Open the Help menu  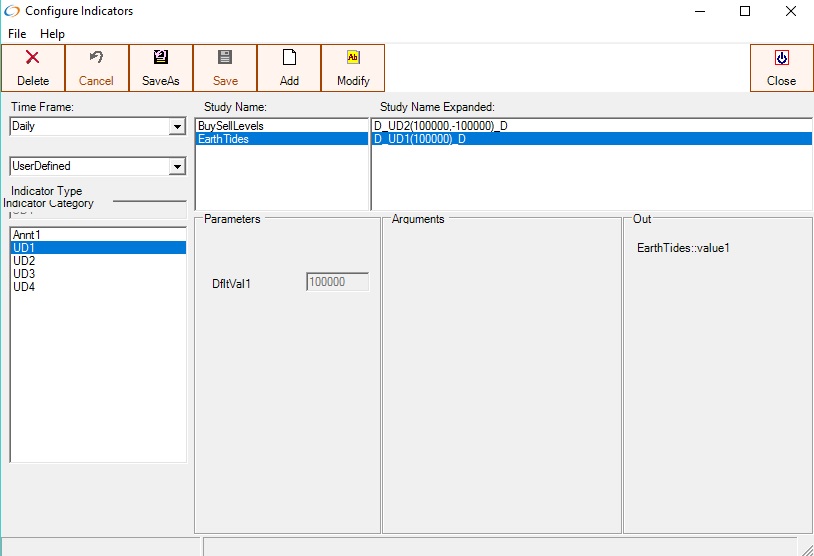tap(52, 34)
